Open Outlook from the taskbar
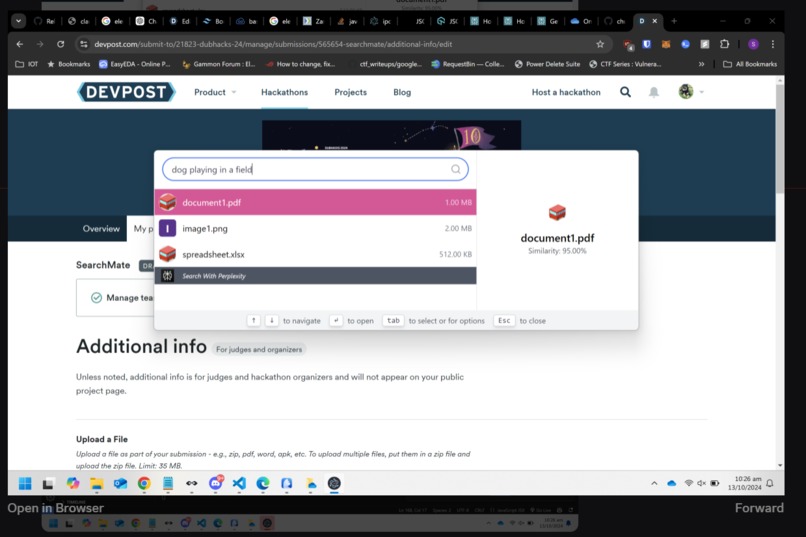This screenshot has width=806, height=537. (120, 483)
